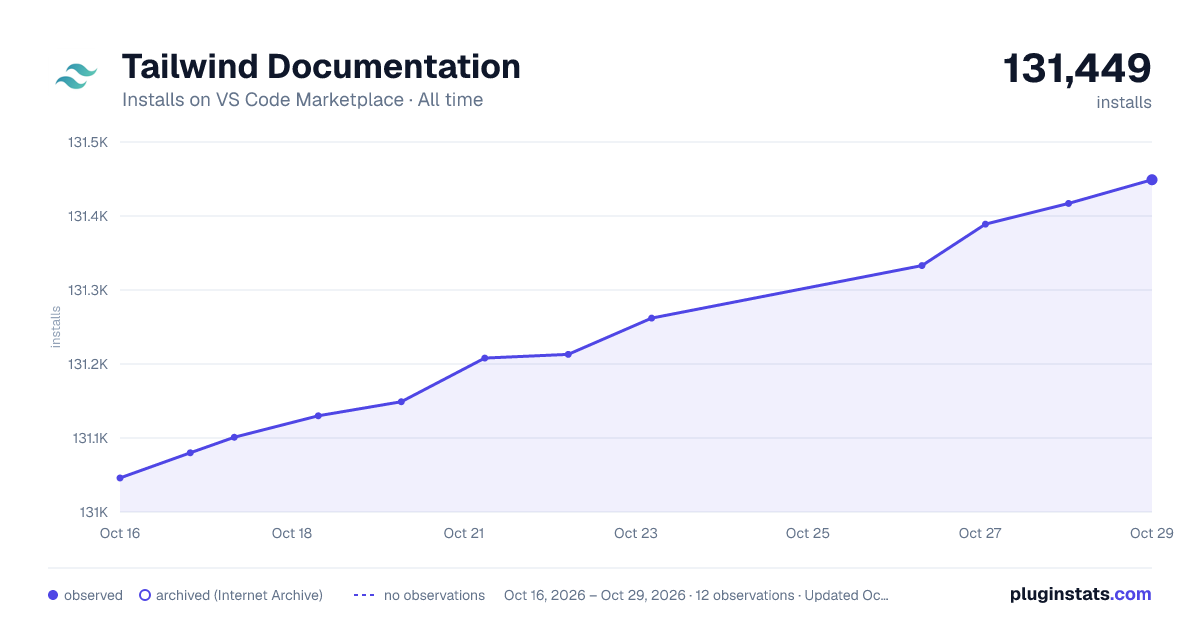
Task: Click the 'observed' legend label
Action: click(x=93, y=595)
